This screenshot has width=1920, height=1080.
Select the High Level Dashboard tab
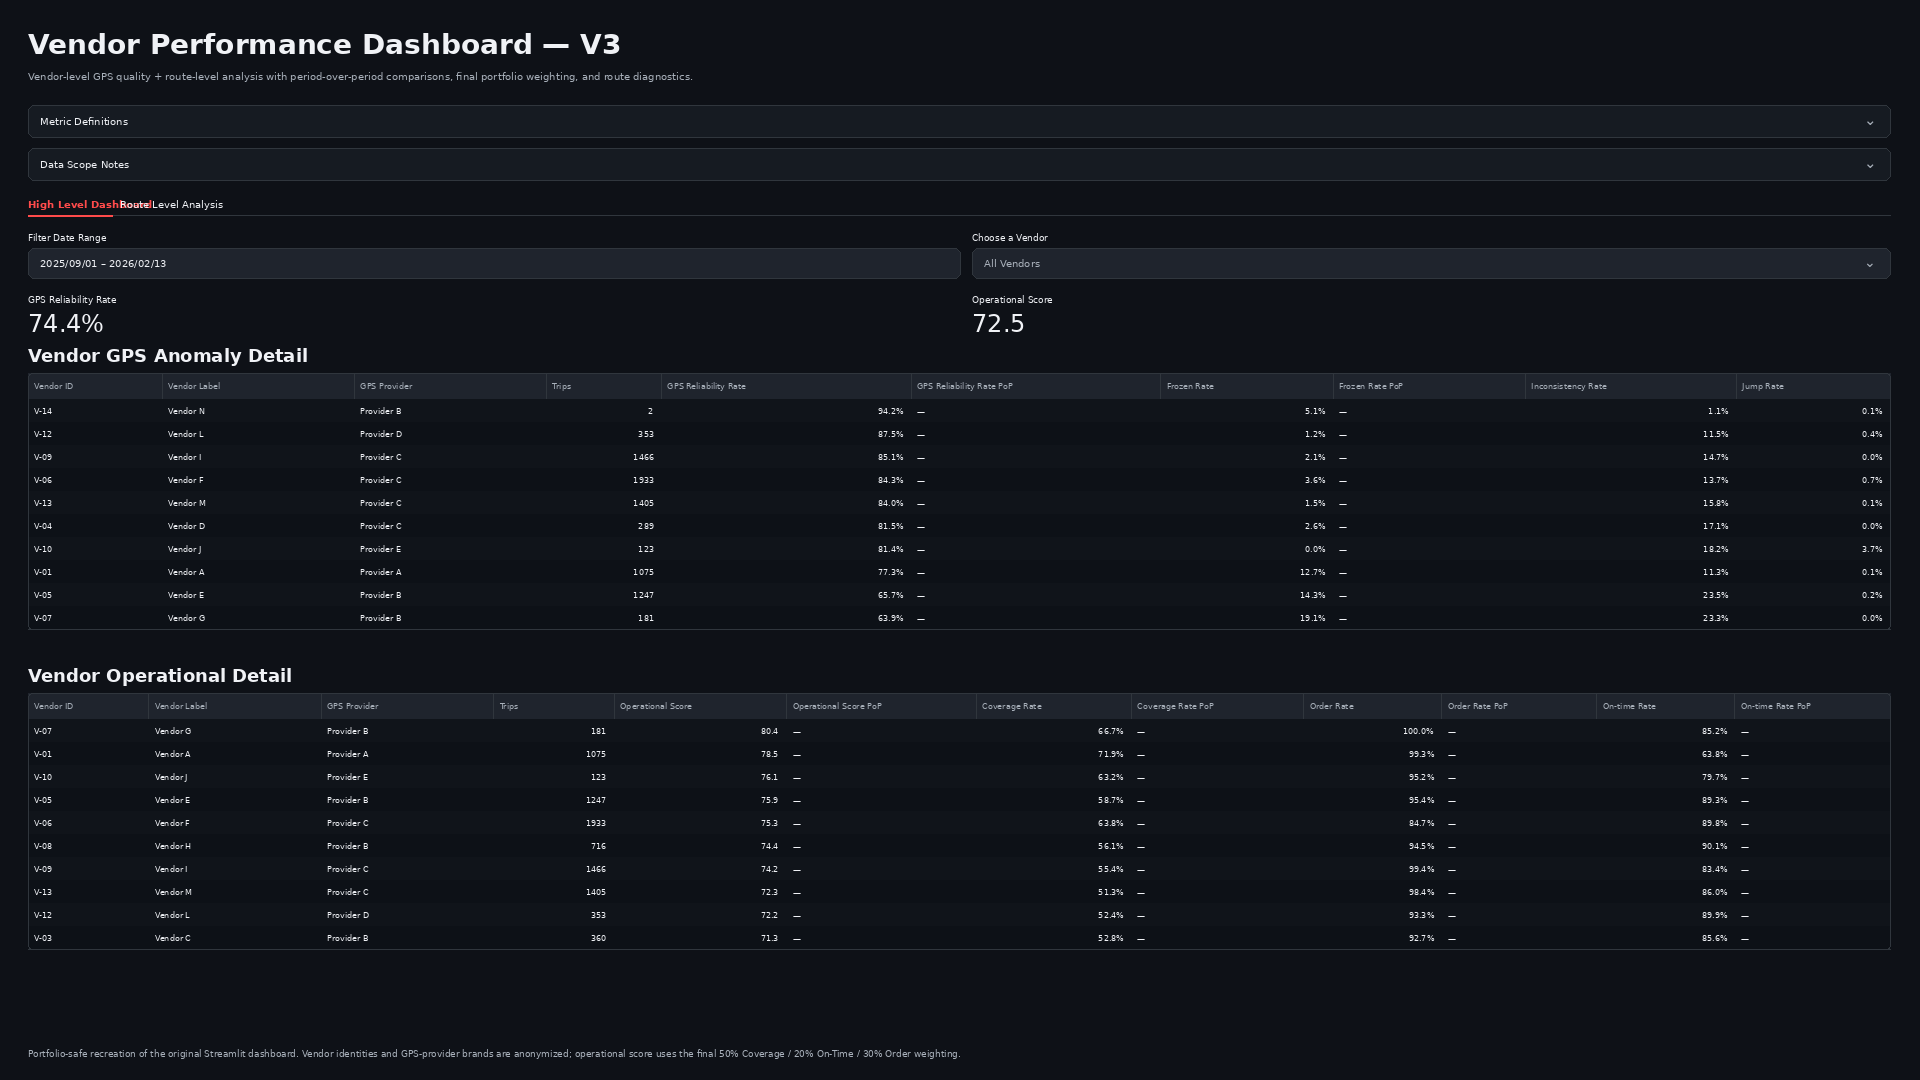[x=73, y=205]
